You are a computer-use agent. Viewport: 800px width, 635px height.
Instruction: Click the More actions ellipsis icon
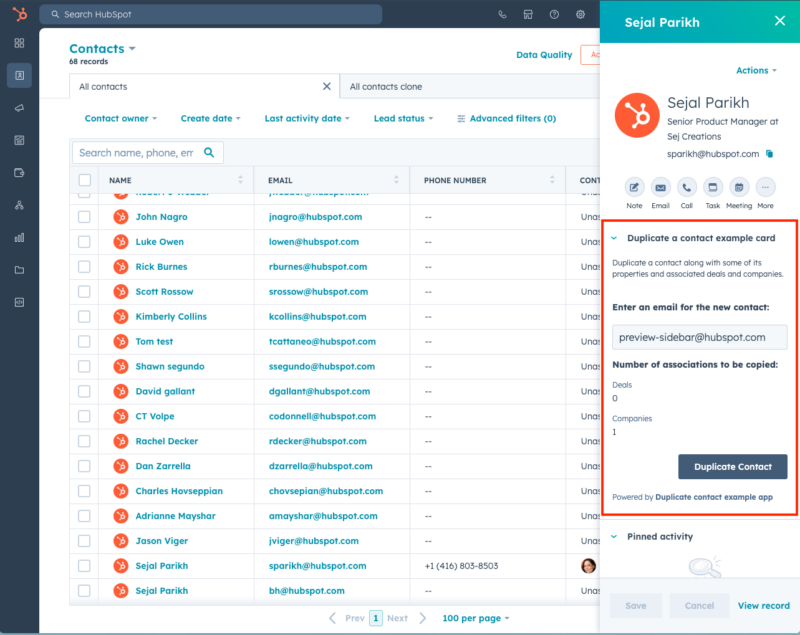pos(765,187)
